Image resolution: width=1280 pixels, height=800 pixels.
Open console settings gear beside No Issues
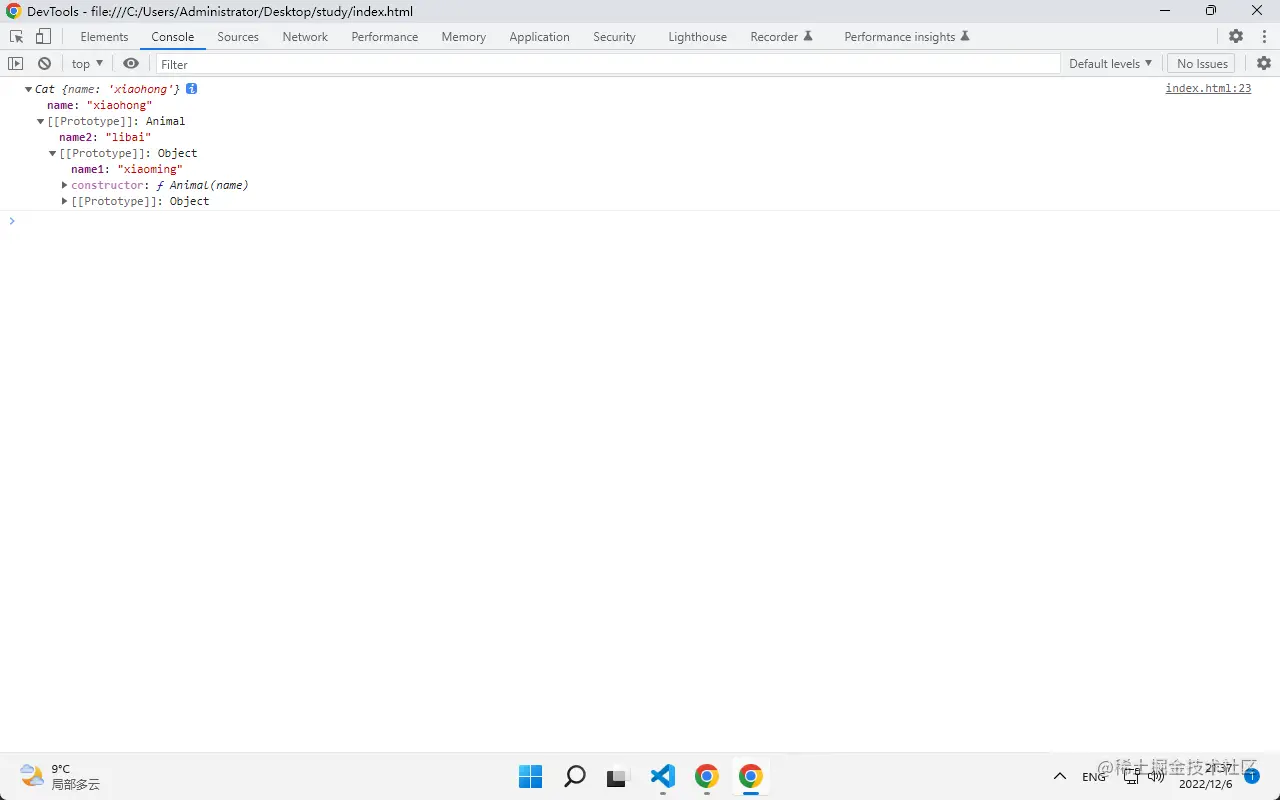[1264, 63]
